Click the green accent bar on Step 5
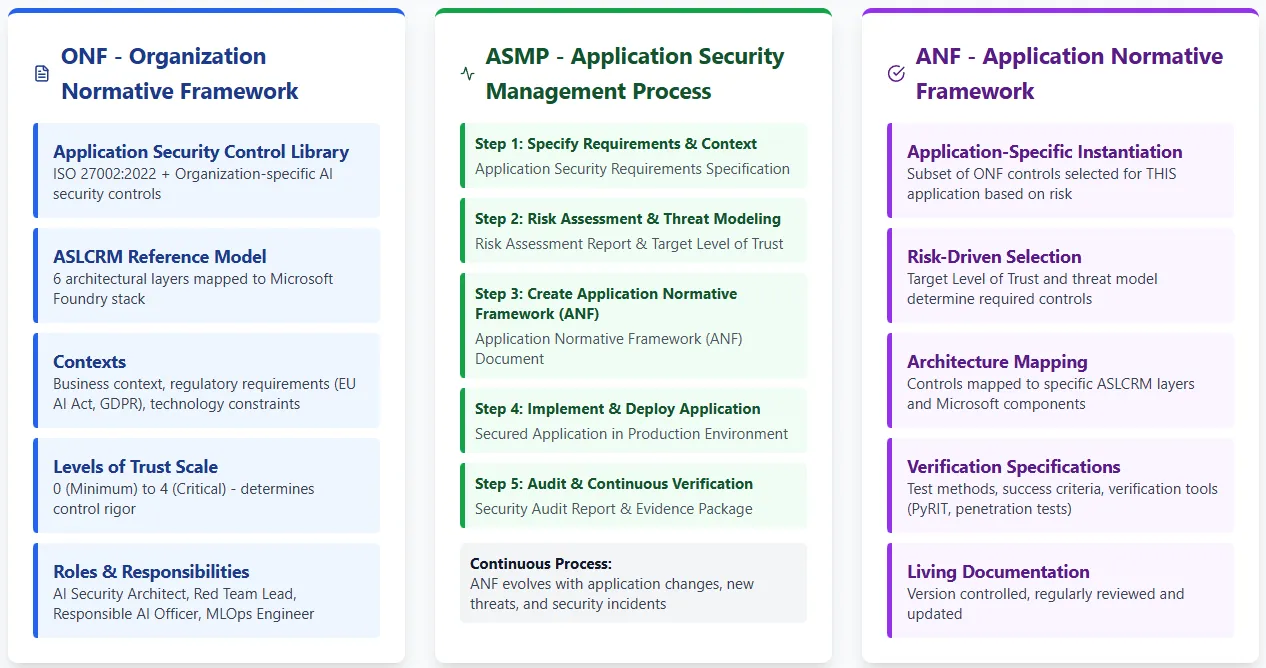This screenshot has width=1266, height=668. click(464, 495)
